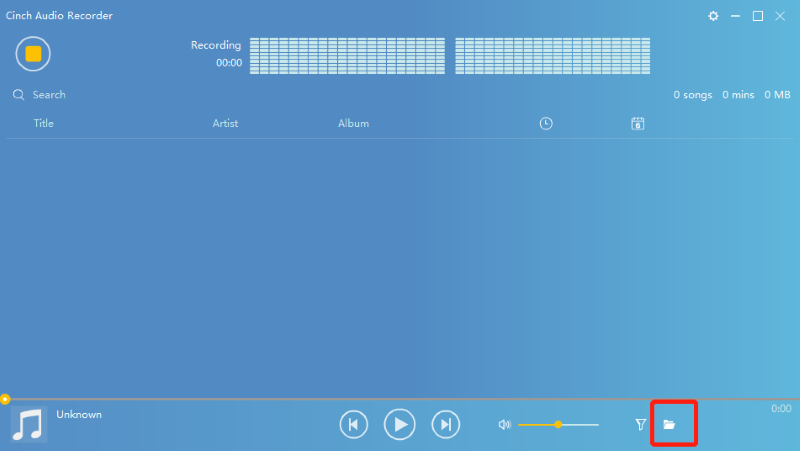Click the magnifying glass search icon
This screenshot has height=451, width=800.
pyautogui.click(x=18, y=95)
